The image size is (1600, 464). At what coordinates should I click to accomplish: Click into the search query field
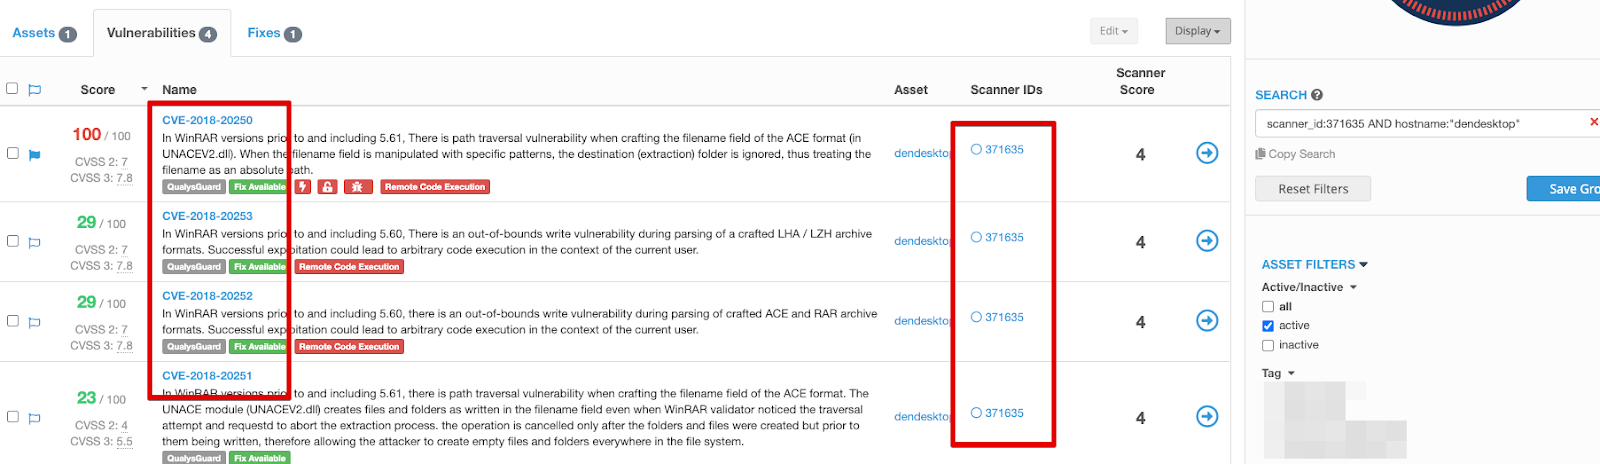[1422, 123]
